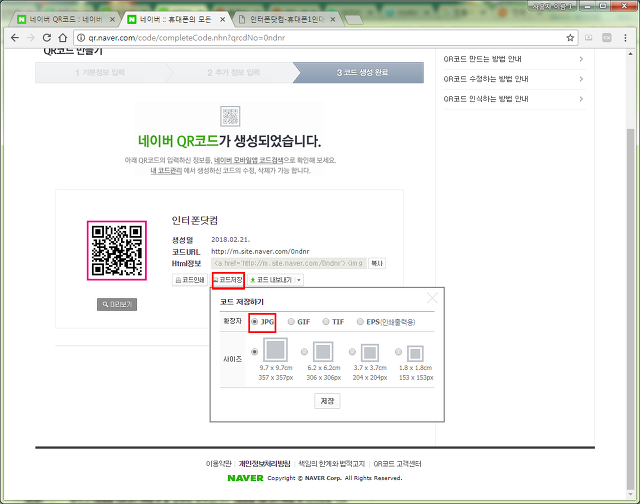
Task: Switch to the 인터폰닷컴 browser tab
Action: click(x=286, y=19)
